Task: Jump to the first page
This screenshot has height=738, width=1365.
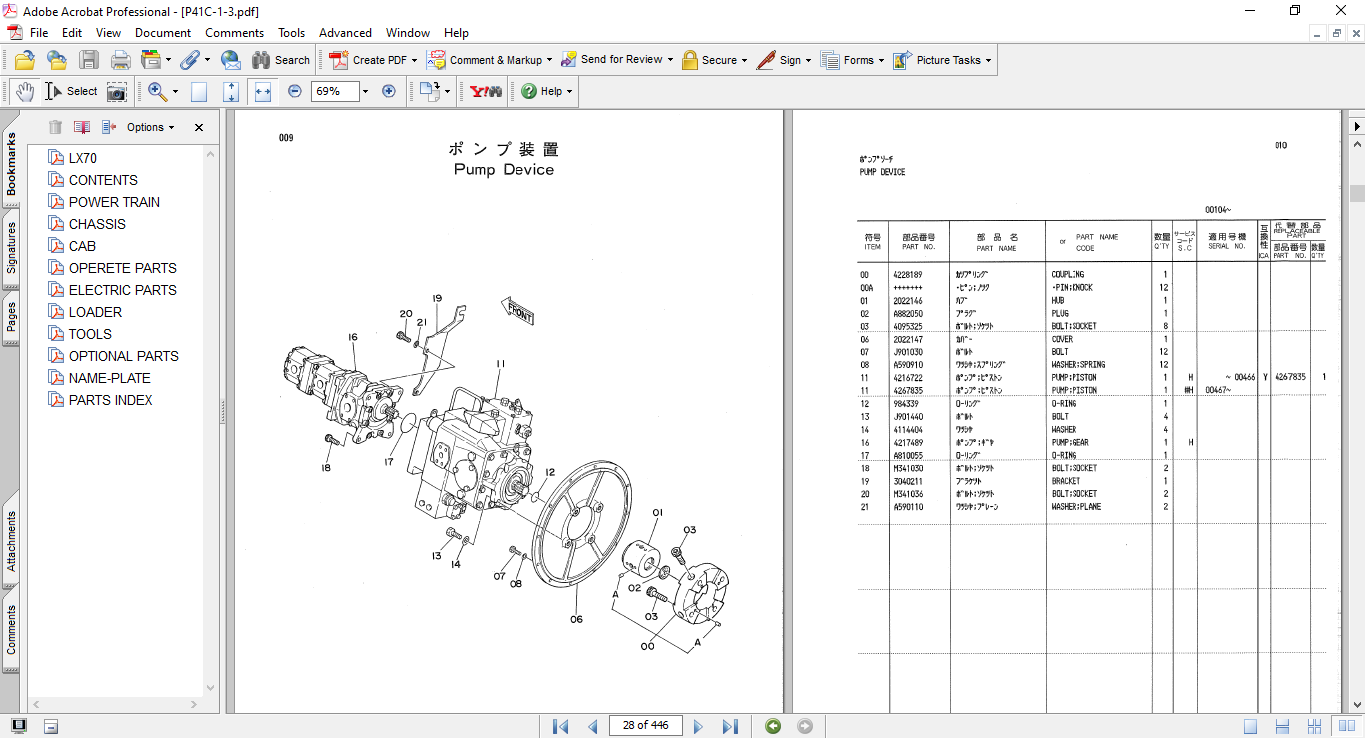Action: pyautogui.click(x=560, y=726)
